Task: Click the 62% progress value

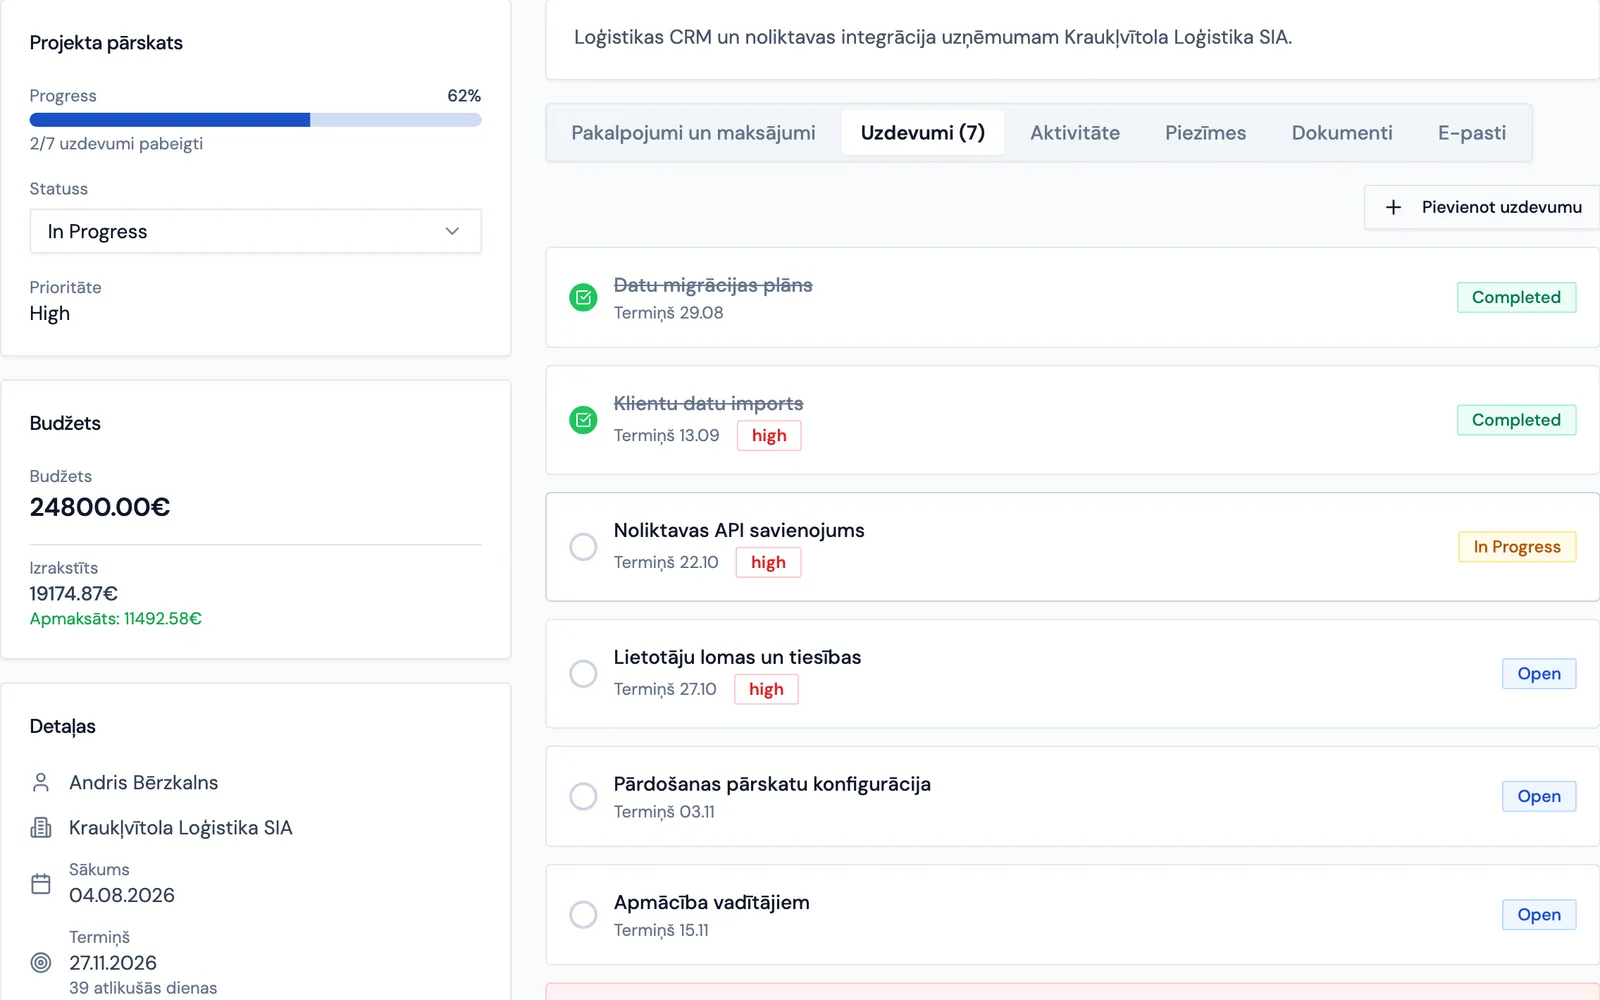Action: 464,96
